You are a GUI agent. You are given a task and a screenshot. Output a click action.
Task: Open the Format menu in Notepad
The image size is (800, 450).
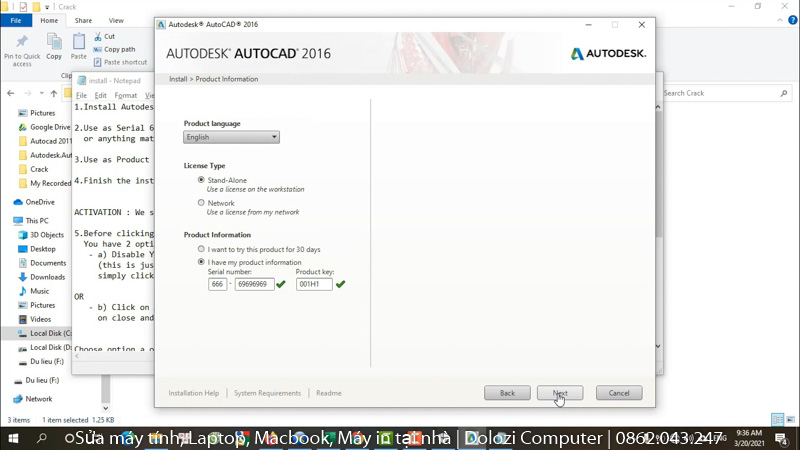point(125,96)
